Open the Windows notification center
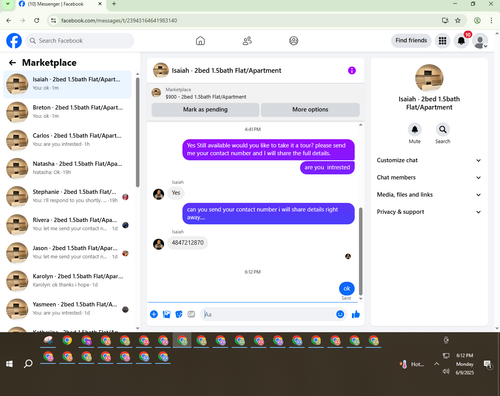 click(488, 364)
